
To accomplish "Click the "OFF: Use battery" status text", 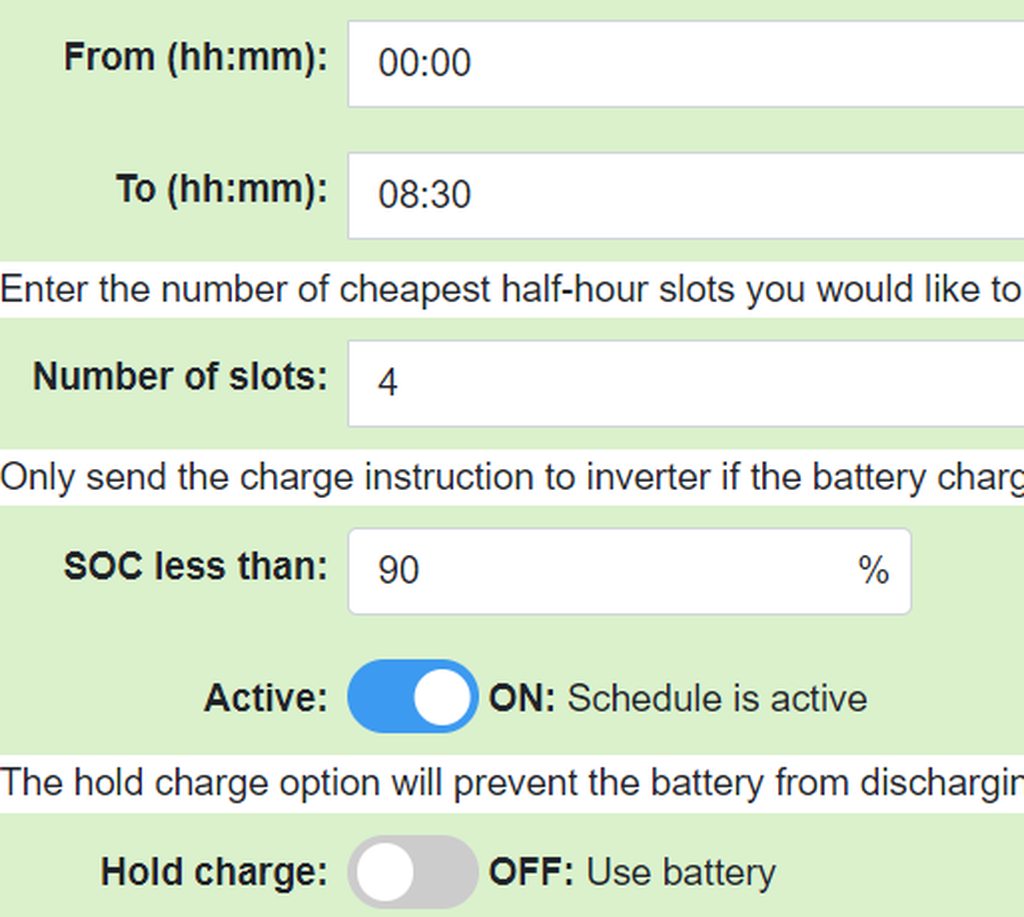I will point(631,873).
